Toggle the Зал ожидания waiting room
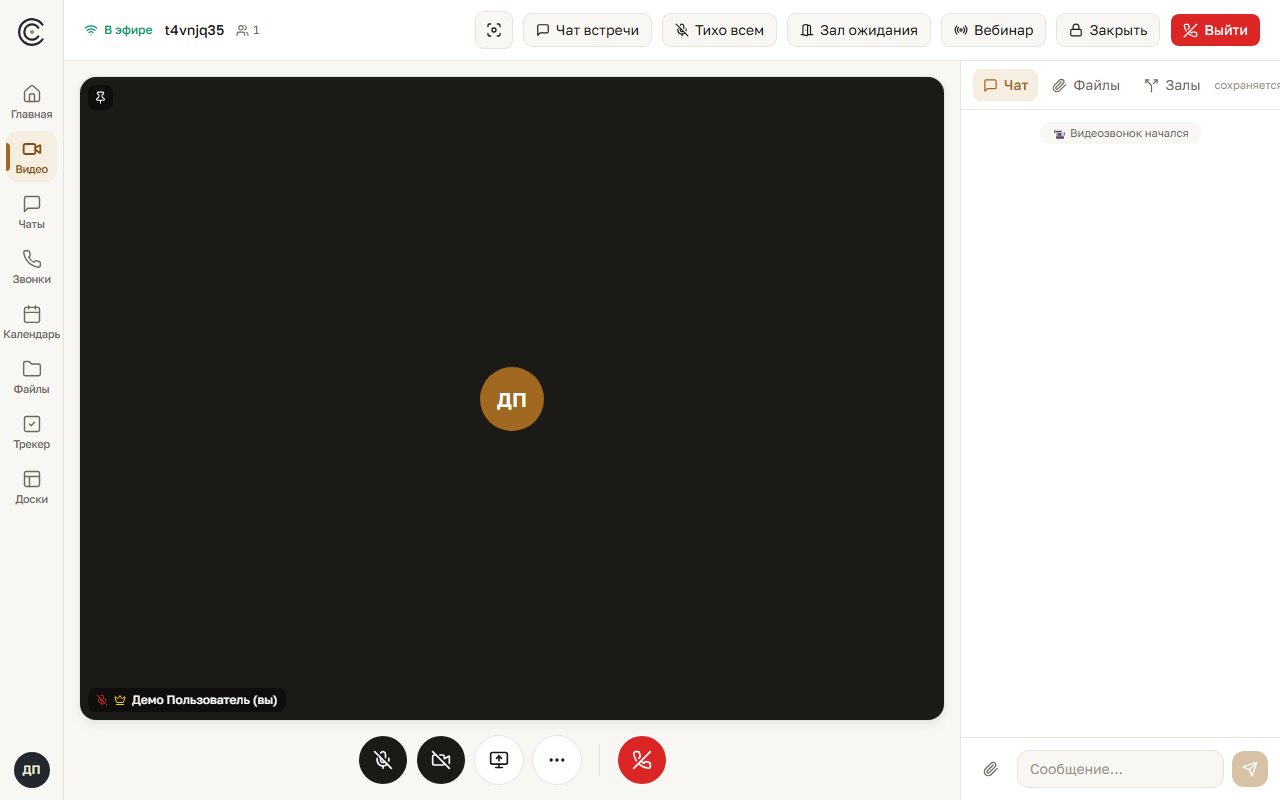 click(x=859, y=30)
